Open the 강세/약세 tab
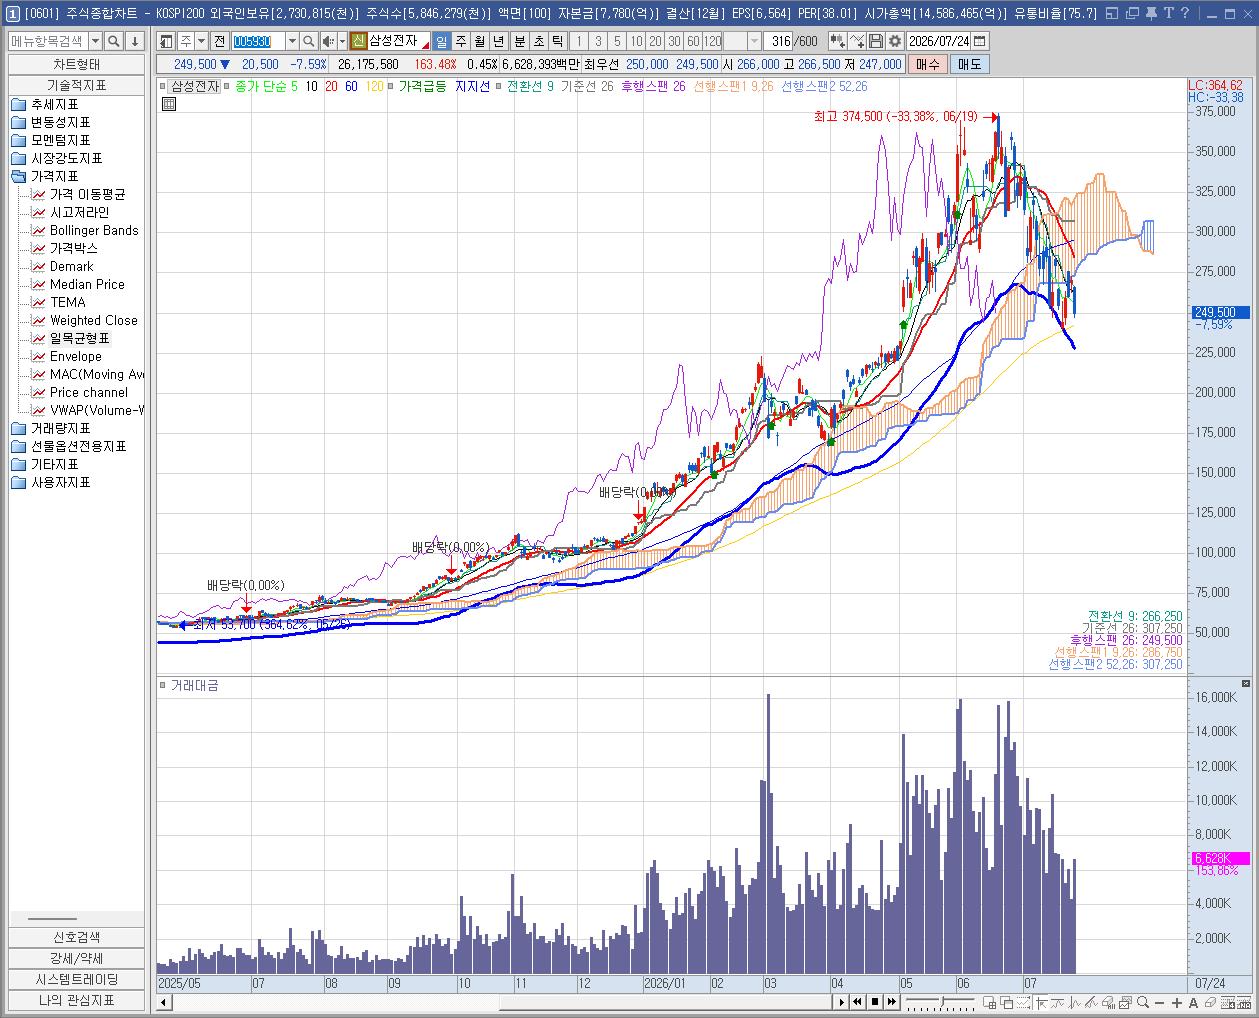 pyautogui.click(x=77, y=958)
